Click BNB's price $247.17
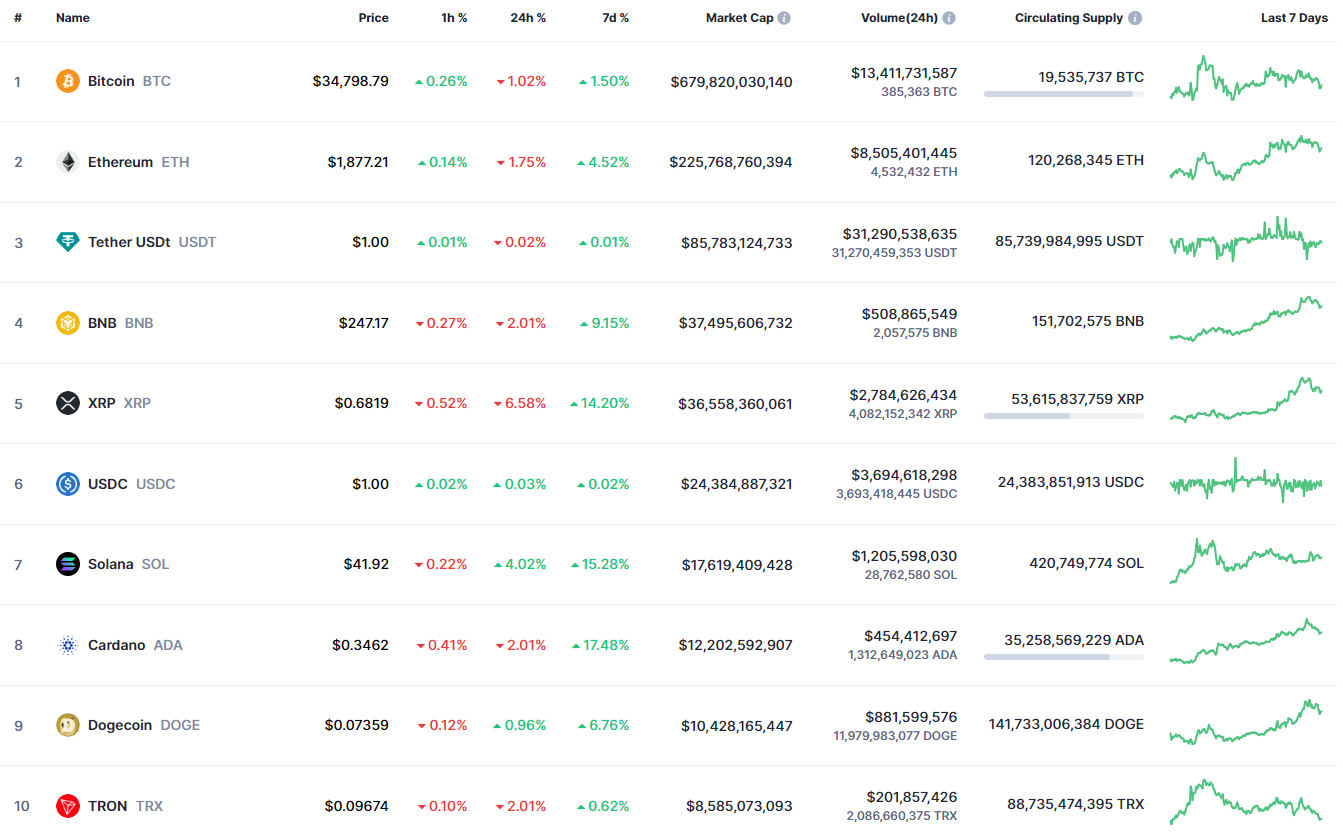 click(x=364, y=323)
